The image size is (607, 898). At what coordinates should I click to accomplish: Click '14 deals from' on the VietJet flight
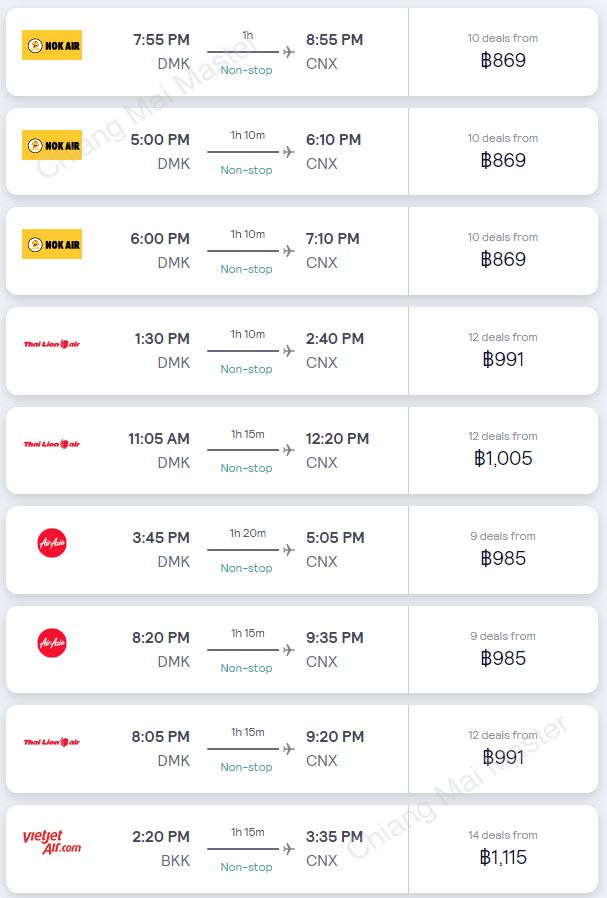click(503, 835)
